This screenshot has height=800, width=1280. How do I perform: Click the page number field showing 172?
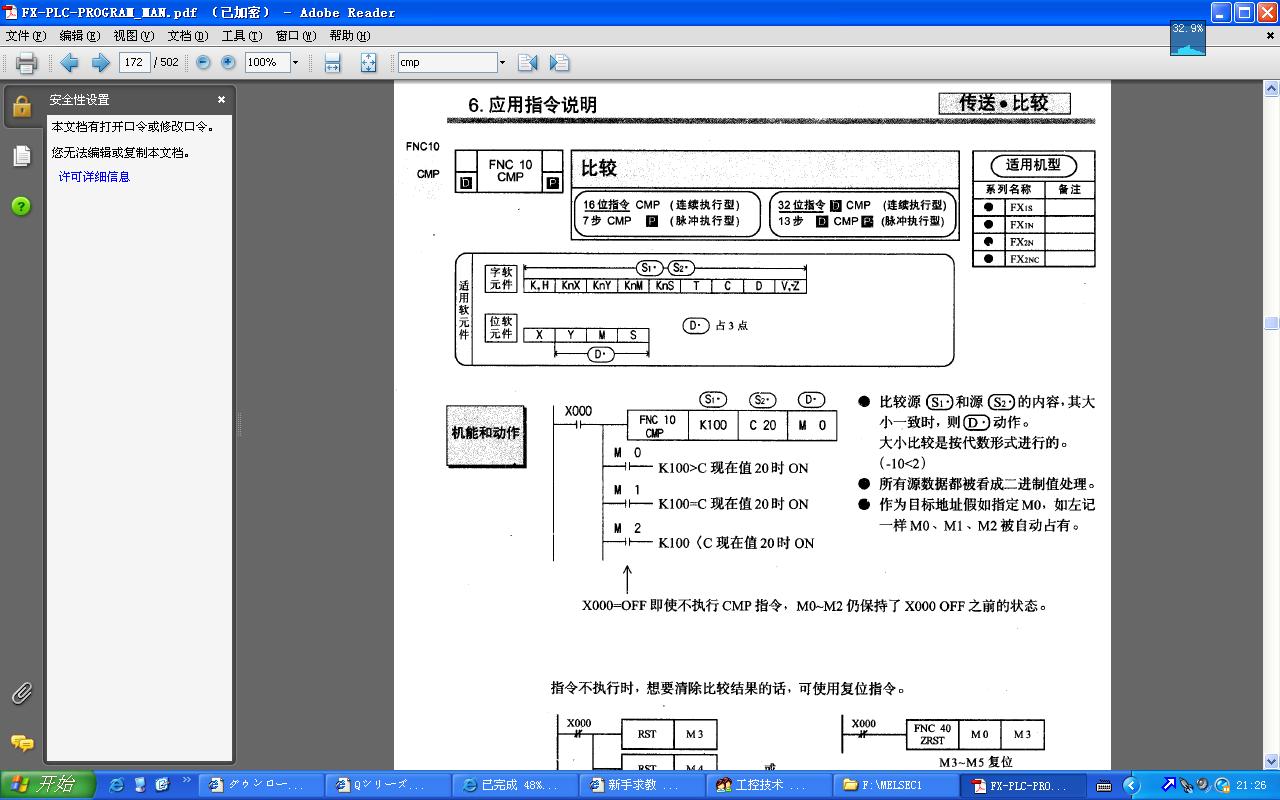tap(134, 62)
